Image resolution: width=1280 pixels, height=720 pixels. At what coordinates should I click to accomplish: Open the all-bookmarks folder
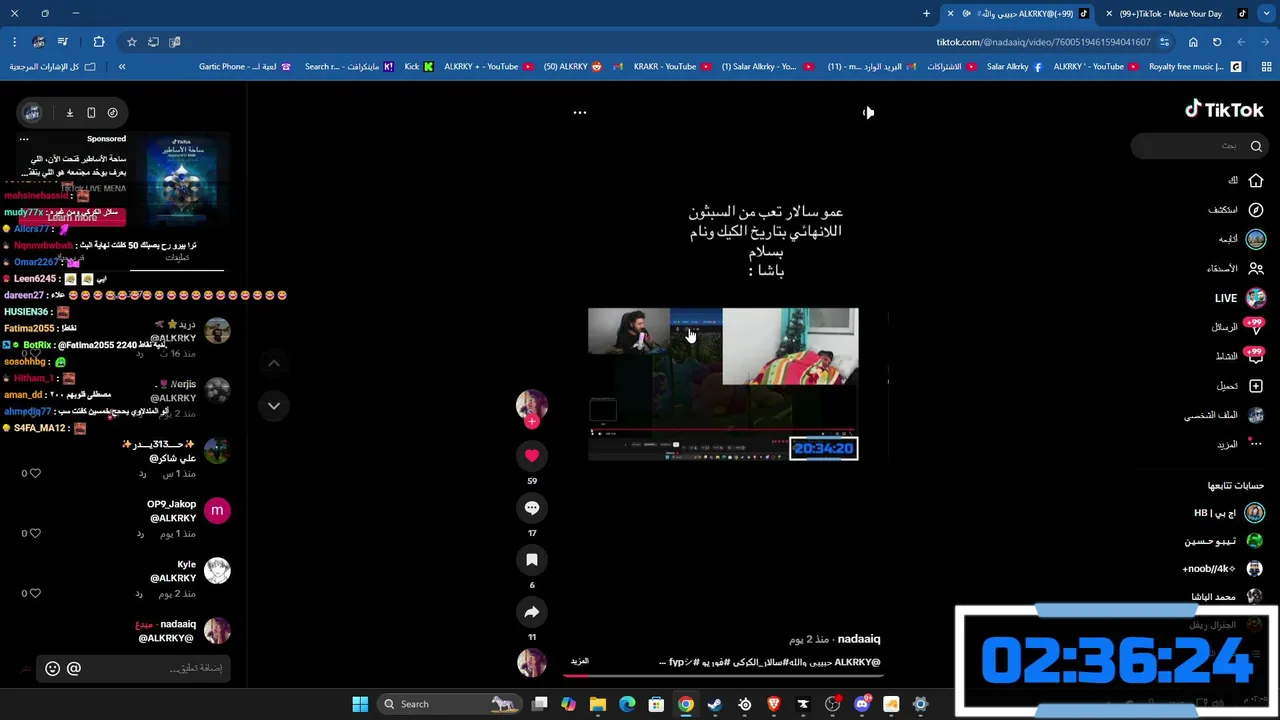52,67
